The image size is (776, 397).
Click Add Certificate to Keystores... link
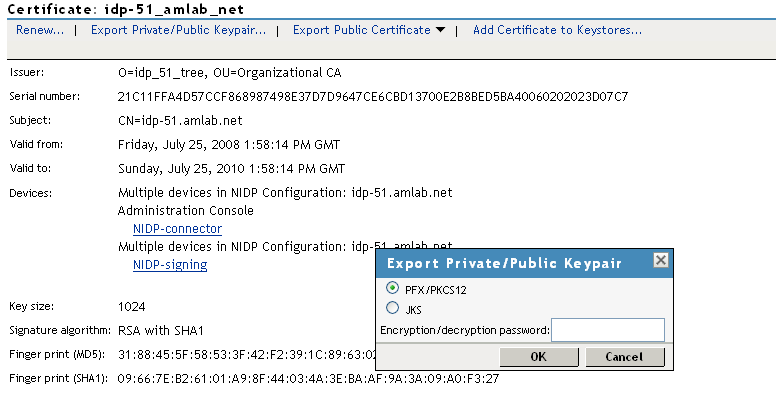557,30
